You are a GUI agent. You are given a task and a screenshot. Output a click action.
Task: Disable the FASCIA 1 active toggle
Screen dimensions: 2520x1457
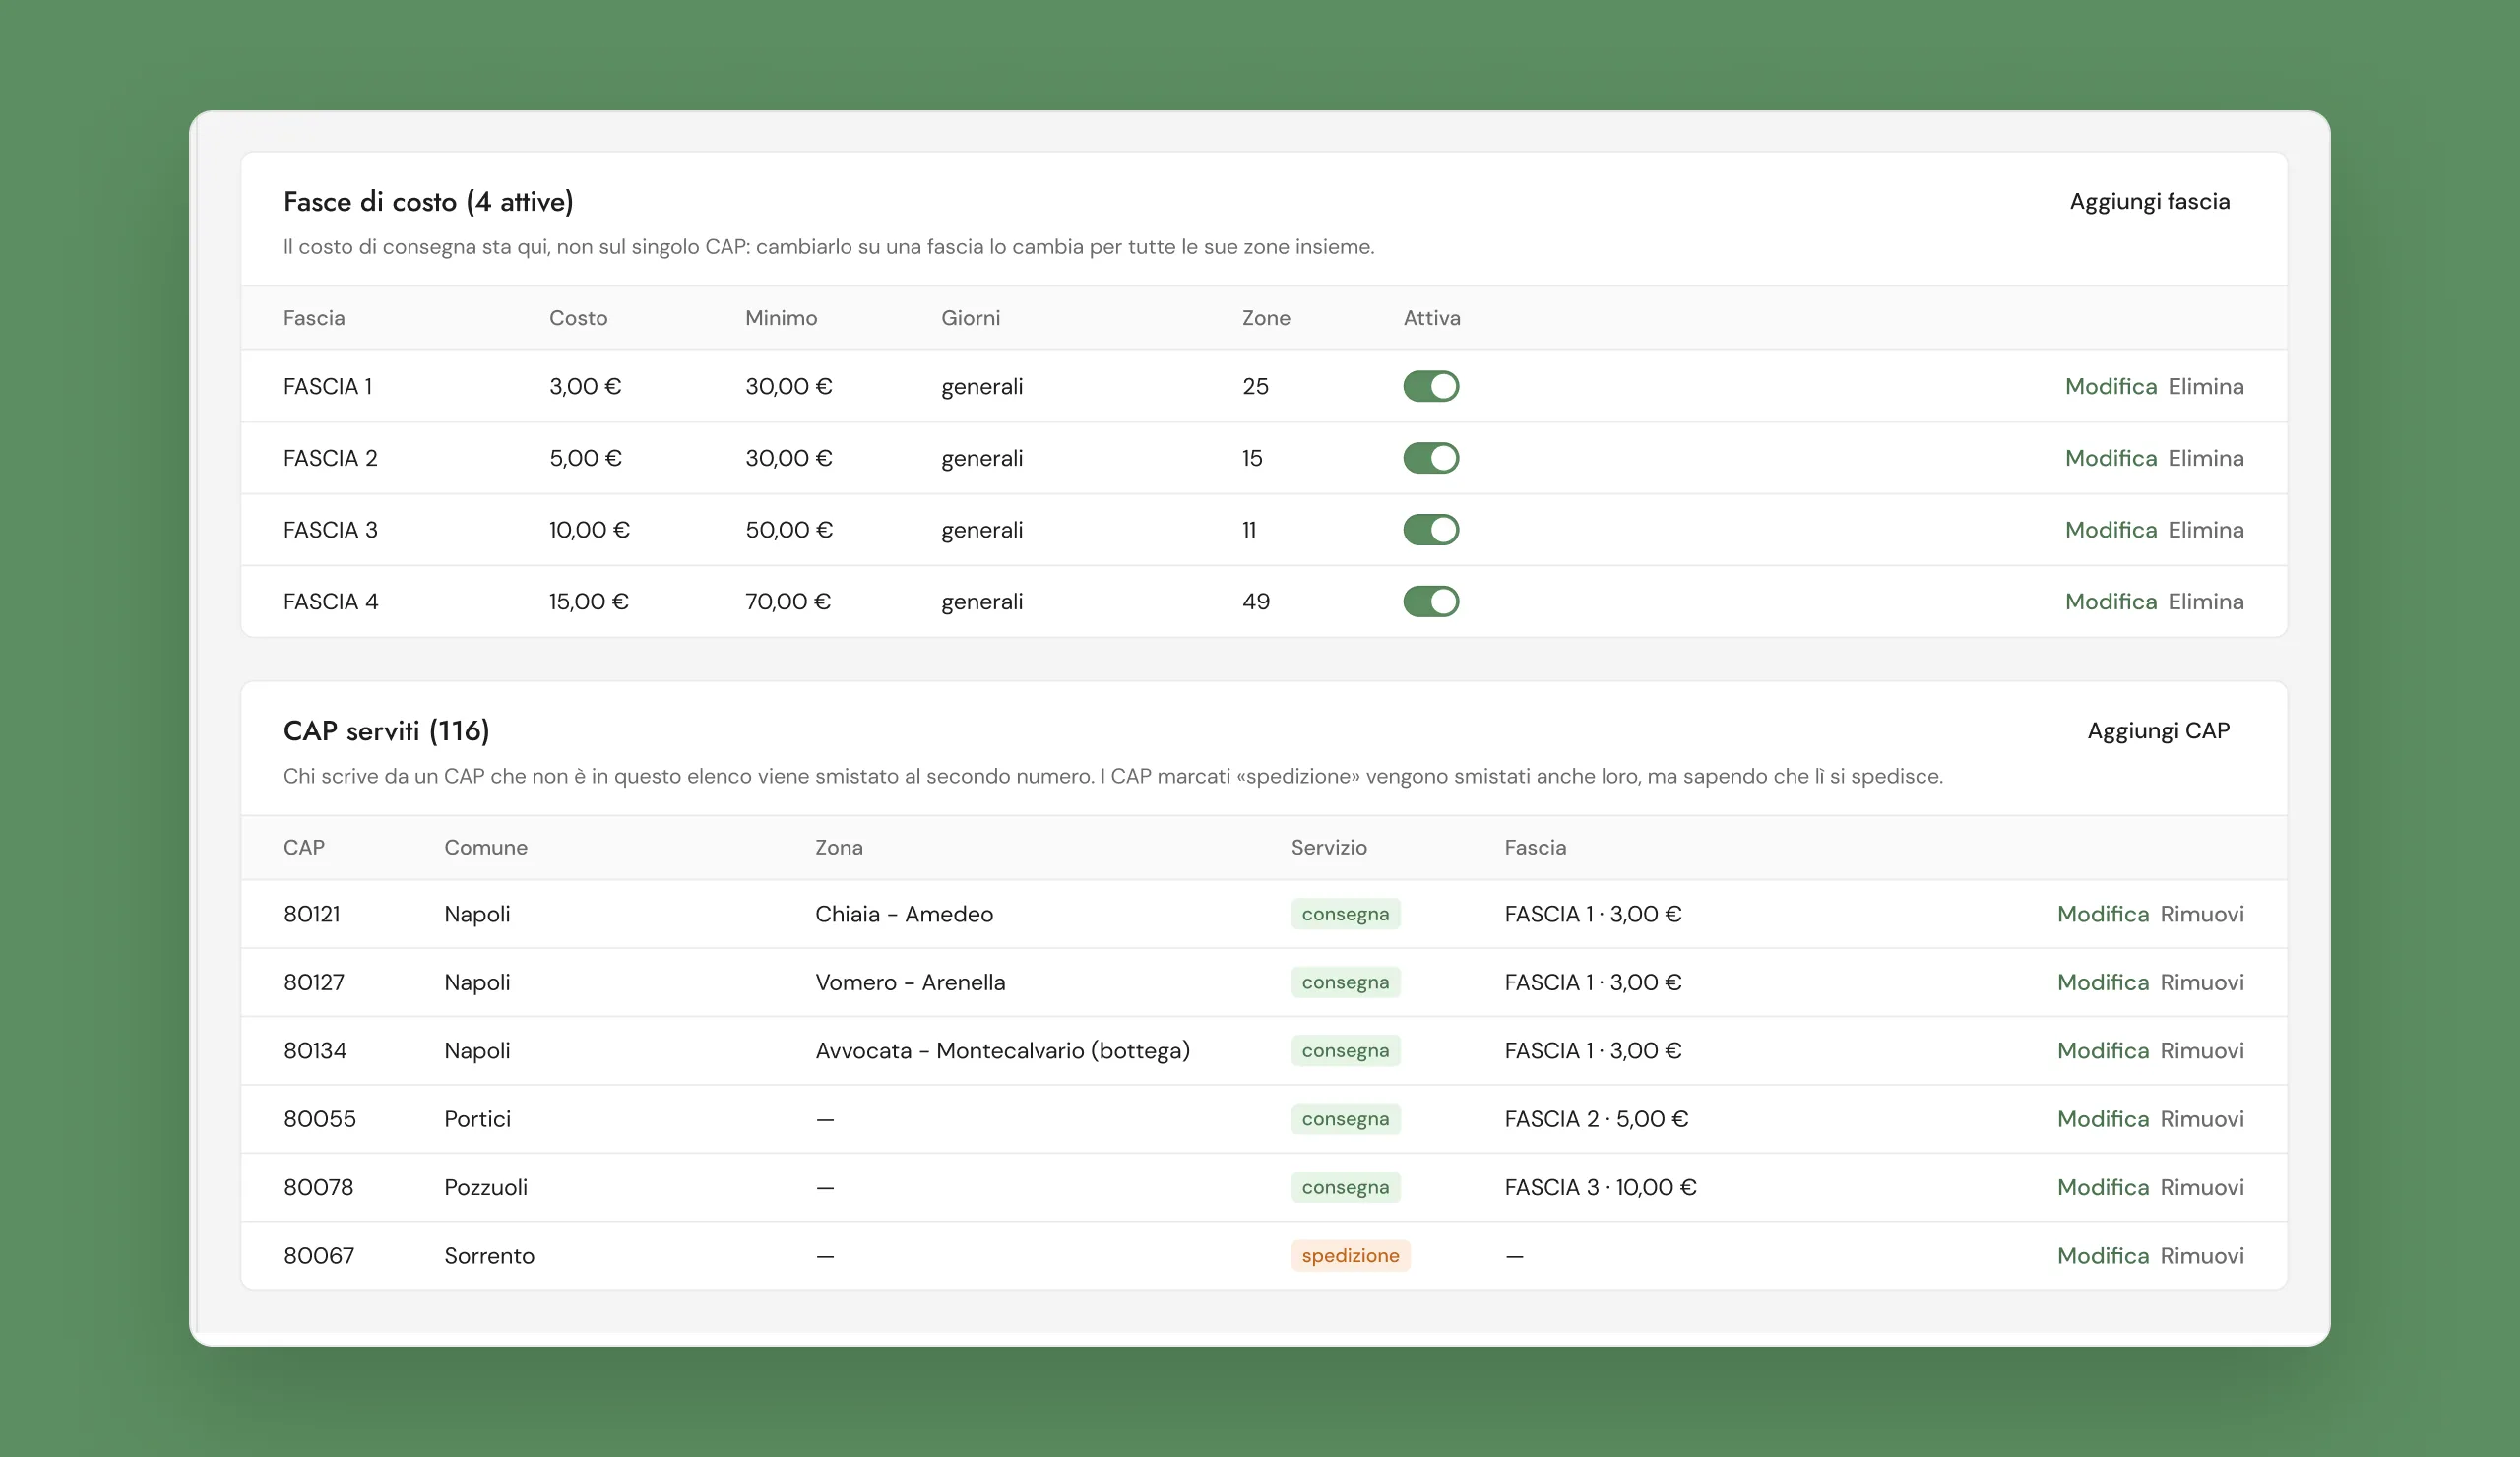point(1431,386)
